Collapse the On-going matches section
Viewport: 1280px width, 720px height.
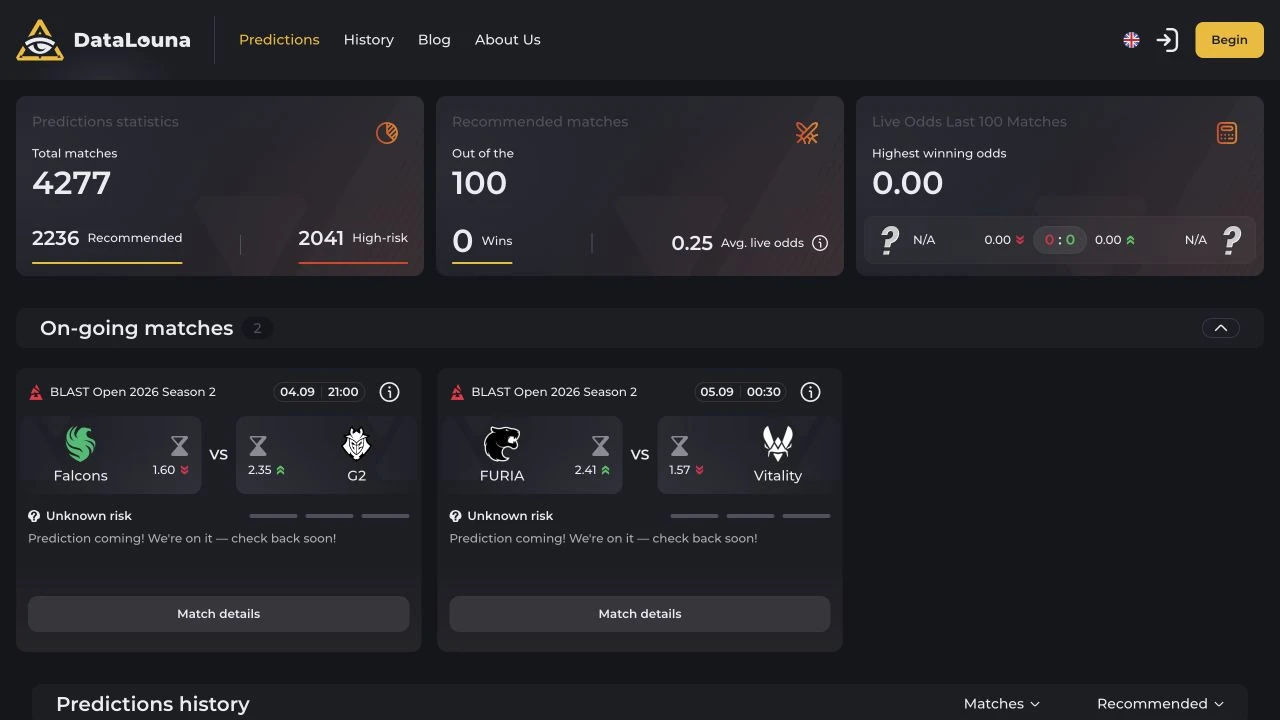pos(1220,328)
